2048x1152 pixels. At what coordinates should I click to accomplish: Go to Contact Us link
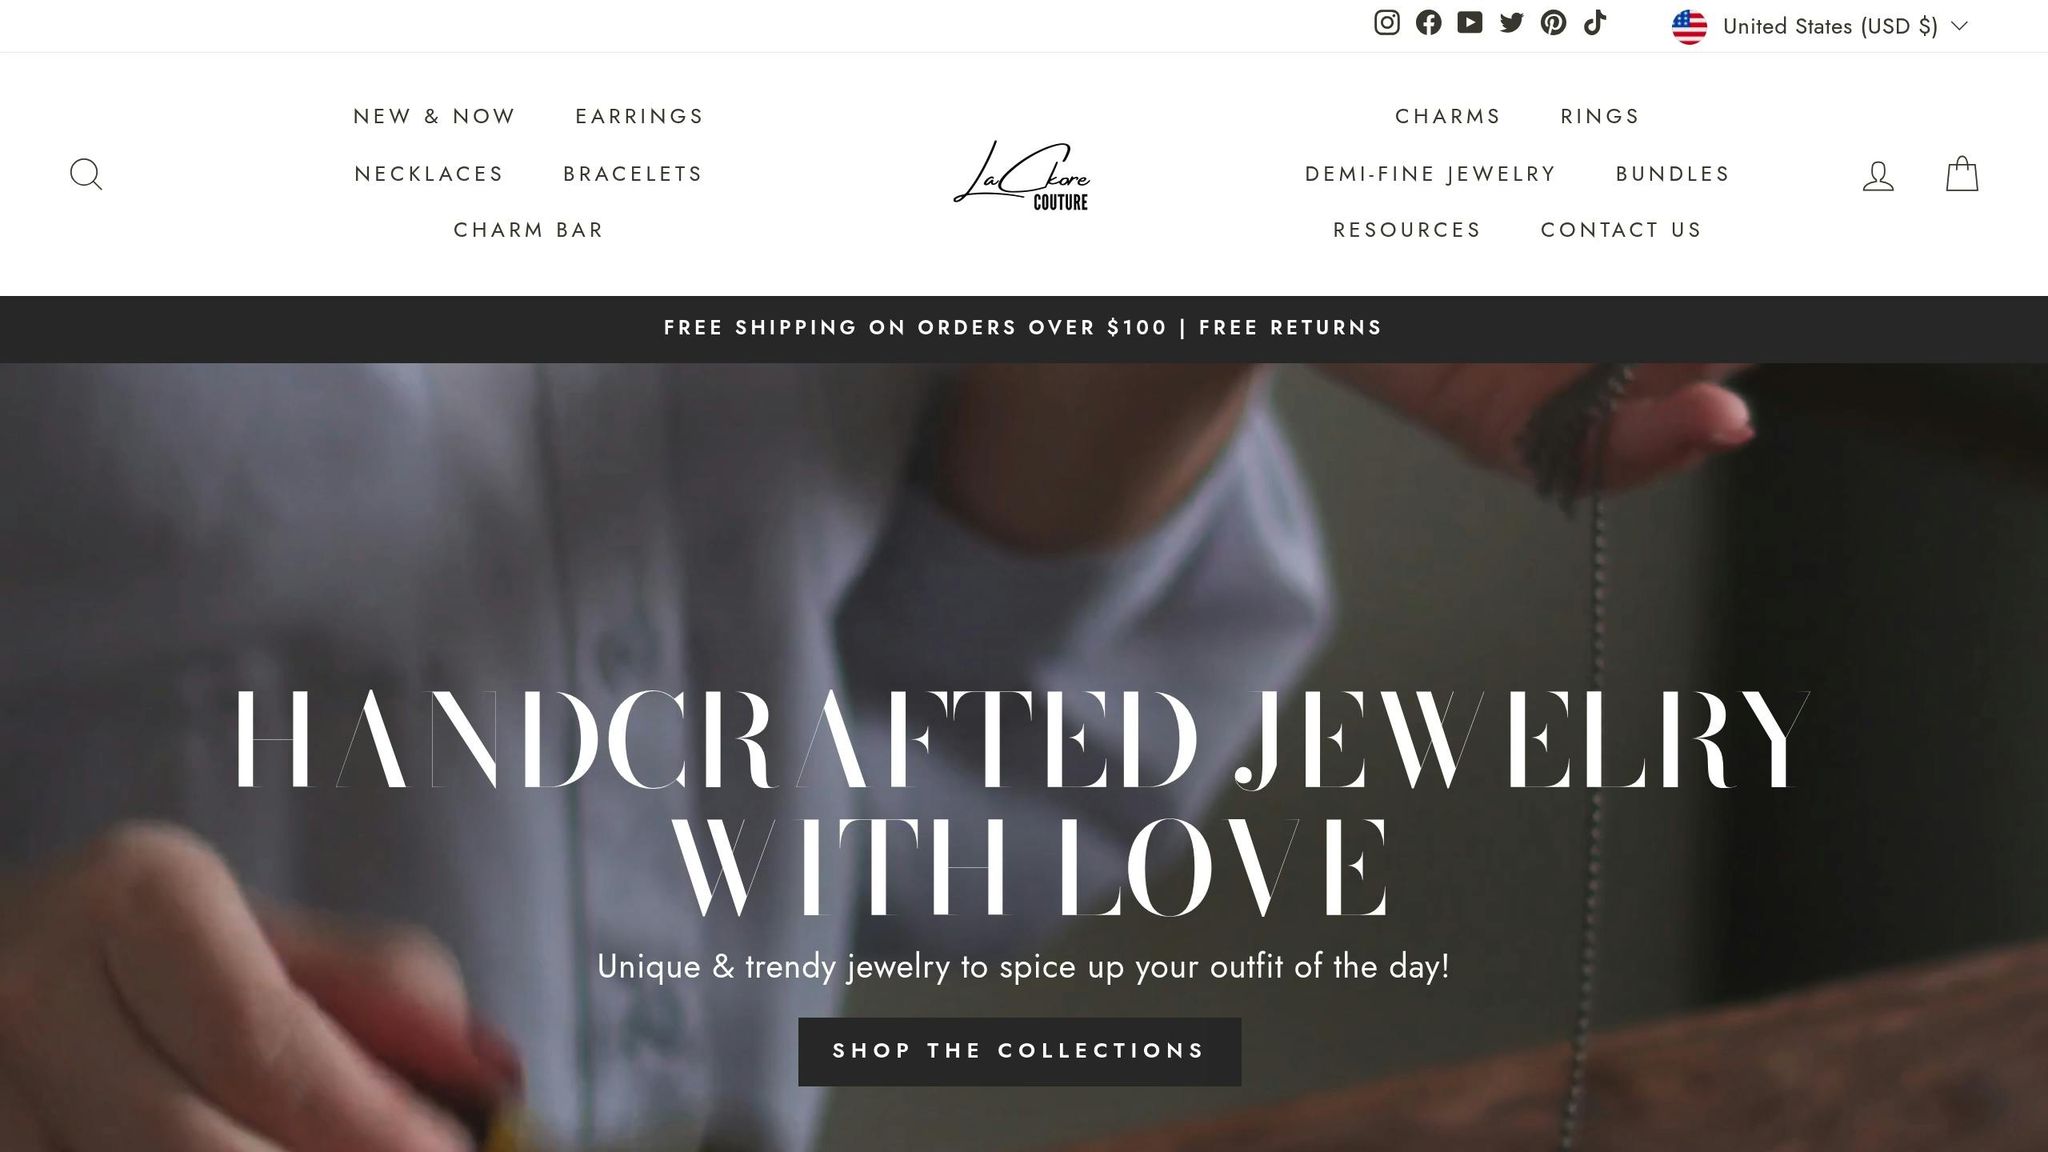(1621, 230)
